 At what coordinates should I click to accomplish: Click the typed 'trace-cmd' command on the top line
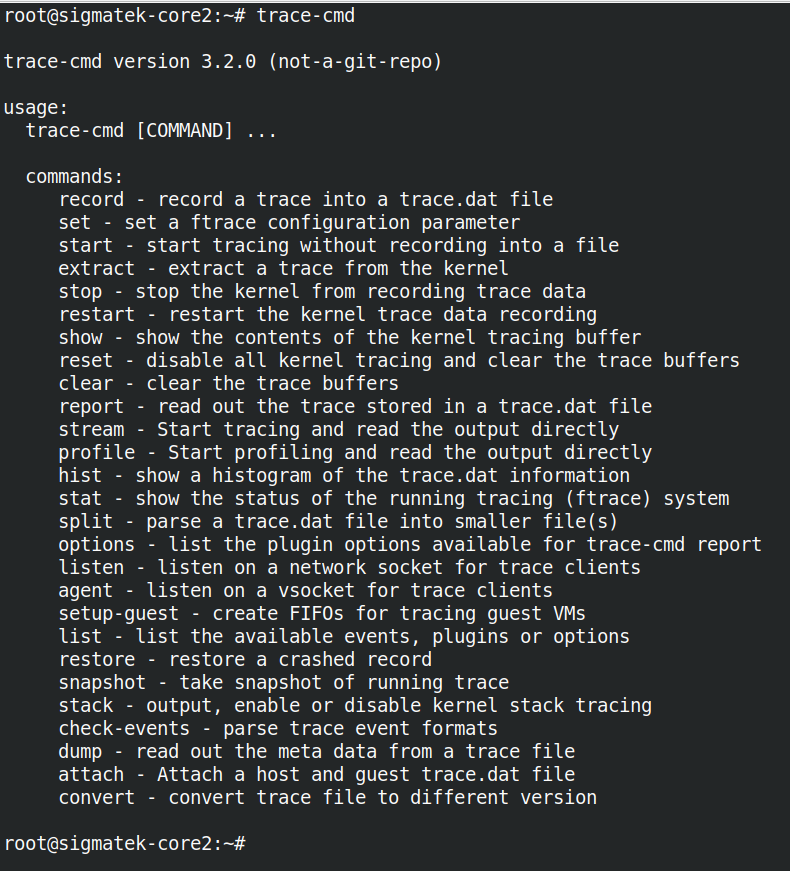[306, 15]
